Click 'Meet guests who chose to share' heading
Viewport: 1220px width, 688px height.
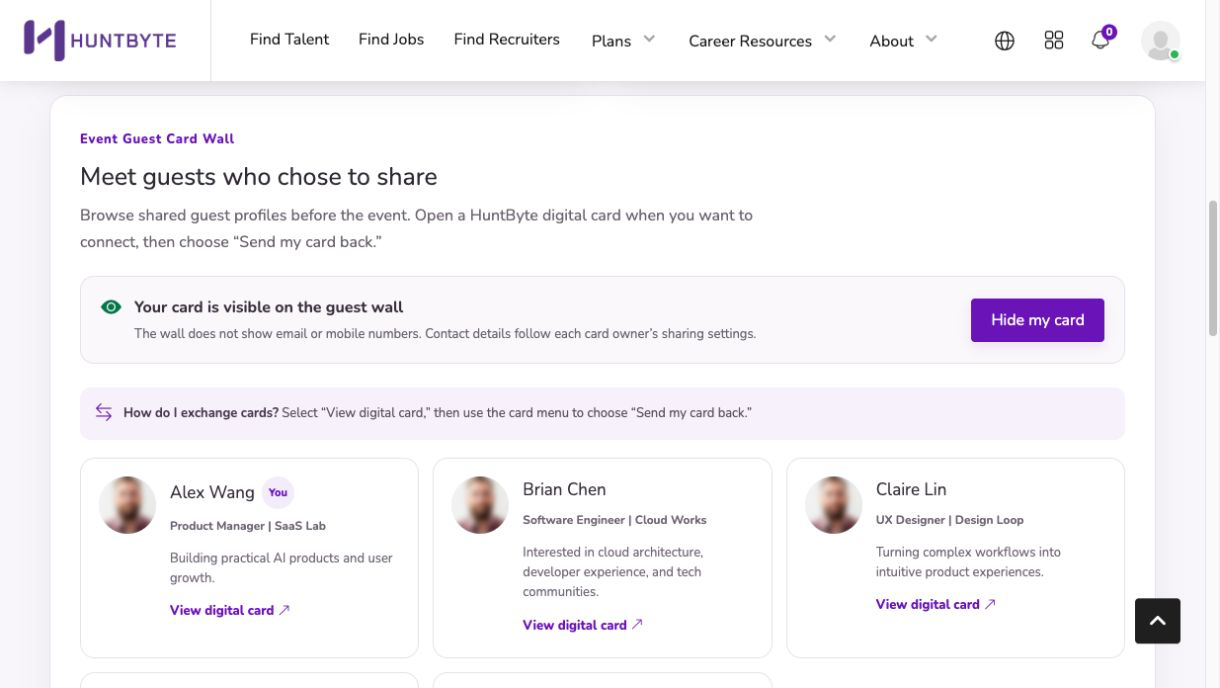coord(258,177)
